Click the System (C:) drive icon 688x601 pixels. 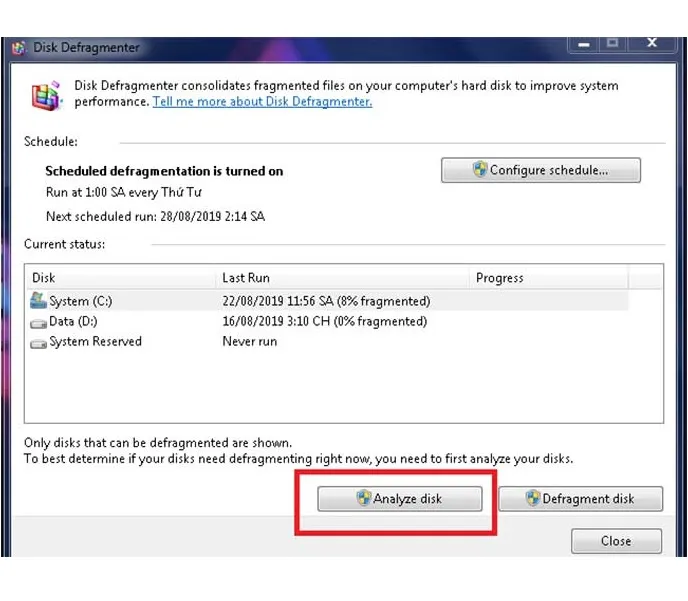pyautogui.click(x=38, y=300)
